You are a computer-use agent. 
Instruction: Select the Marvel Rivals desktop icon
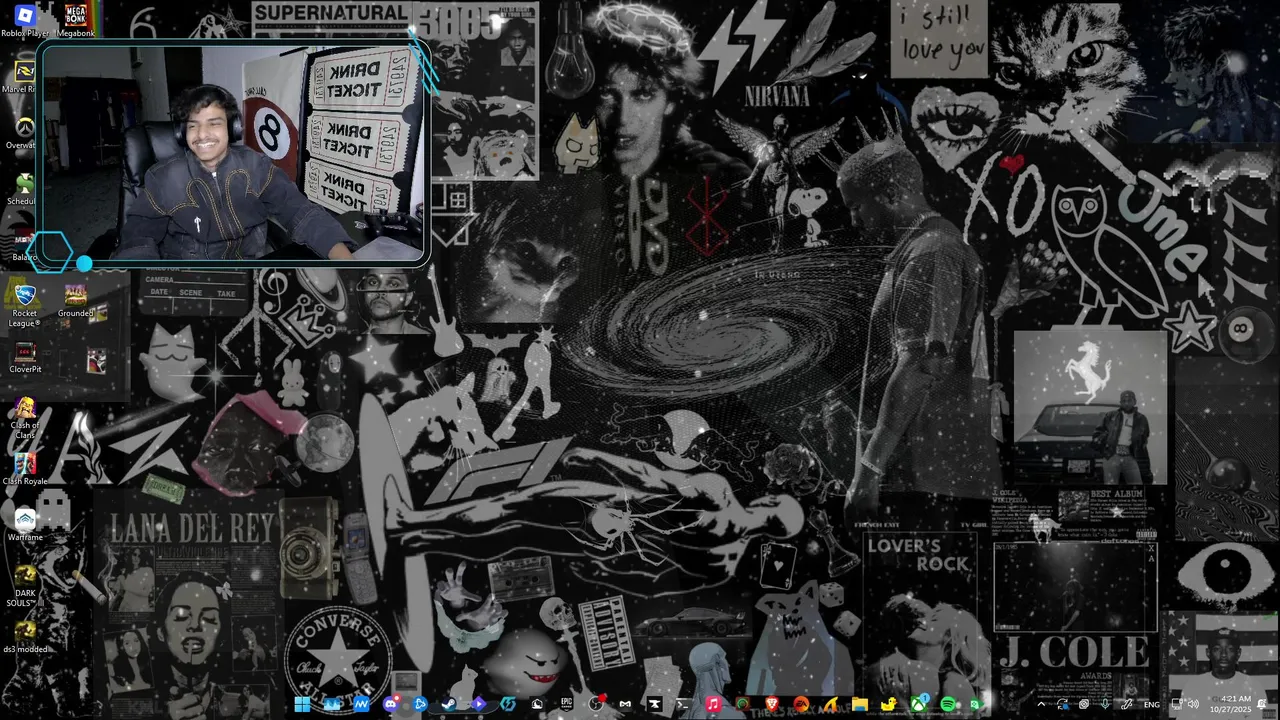[x=22, y=77]
